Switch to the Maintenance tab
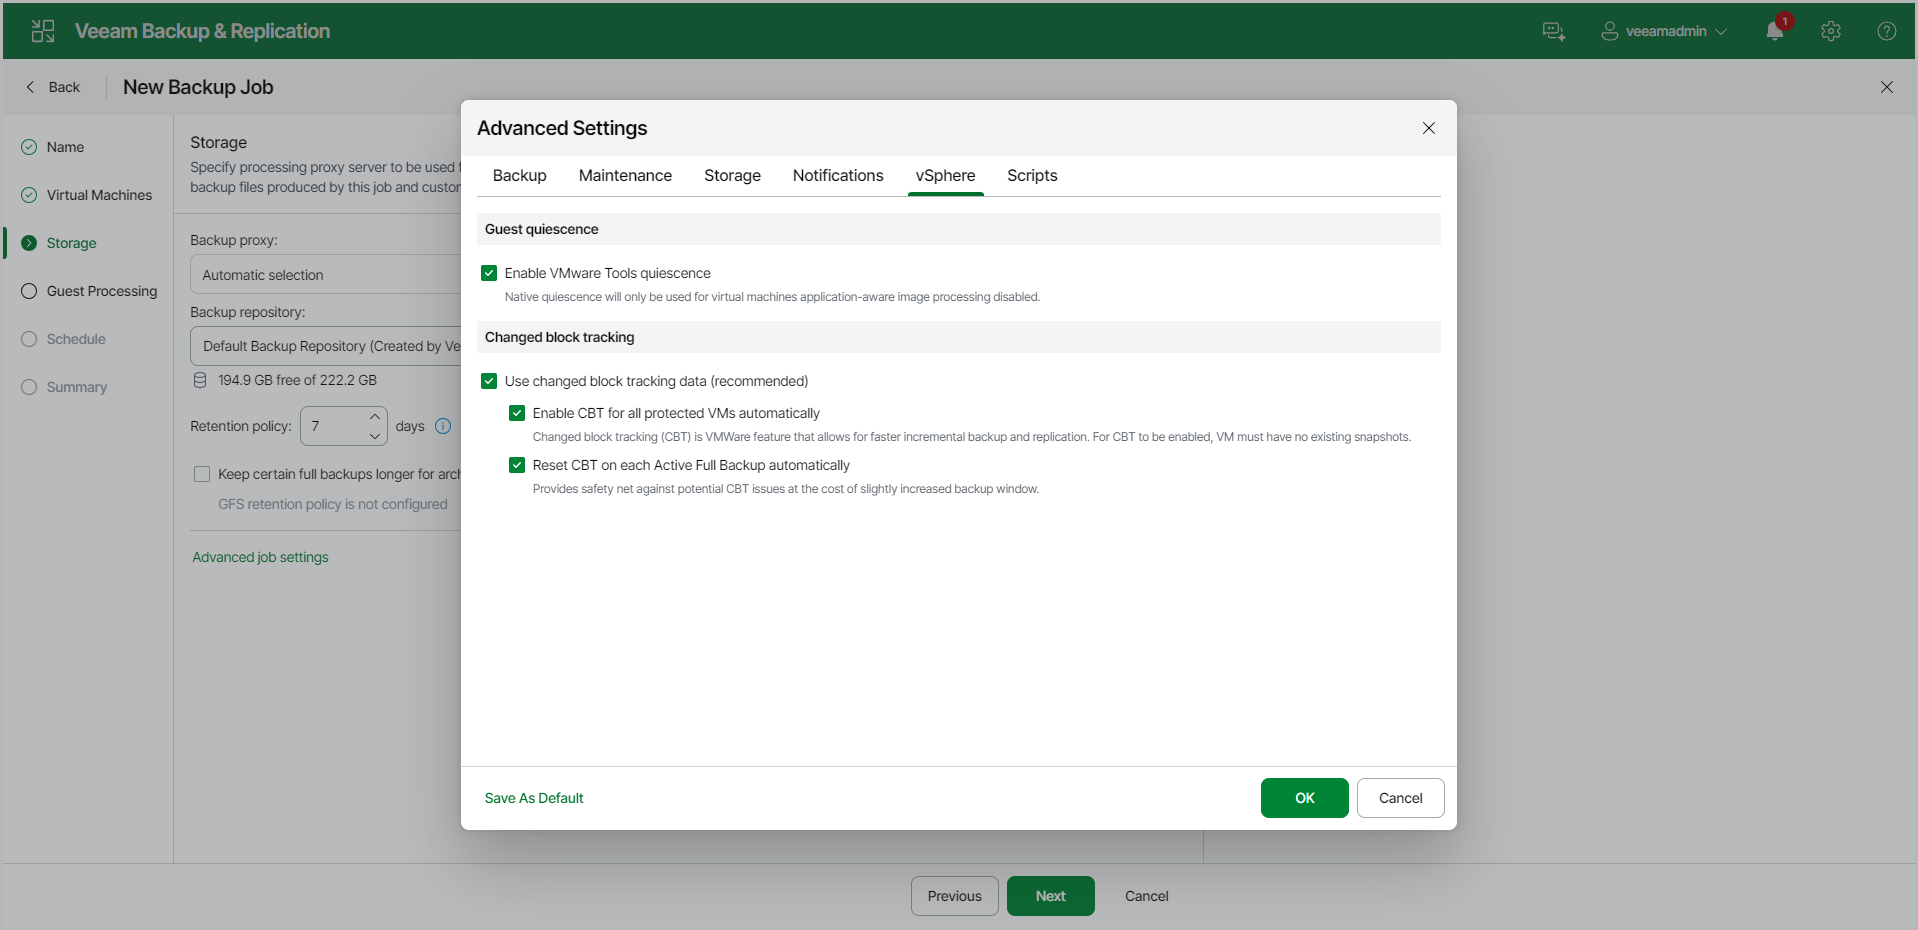Screen dimensions: 1918x930 pyautogui.click(x=625, y=175)
